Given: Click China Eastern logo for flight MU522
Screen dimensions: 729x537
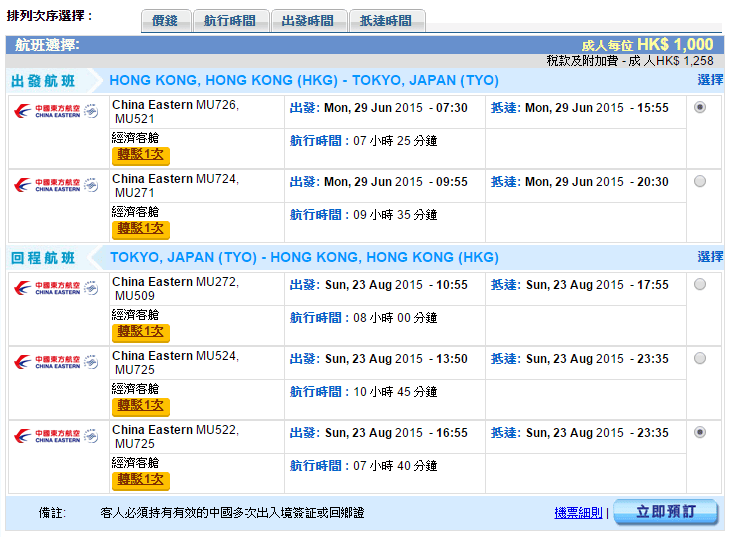Looking at the screenshot, I should pos(56,435).
